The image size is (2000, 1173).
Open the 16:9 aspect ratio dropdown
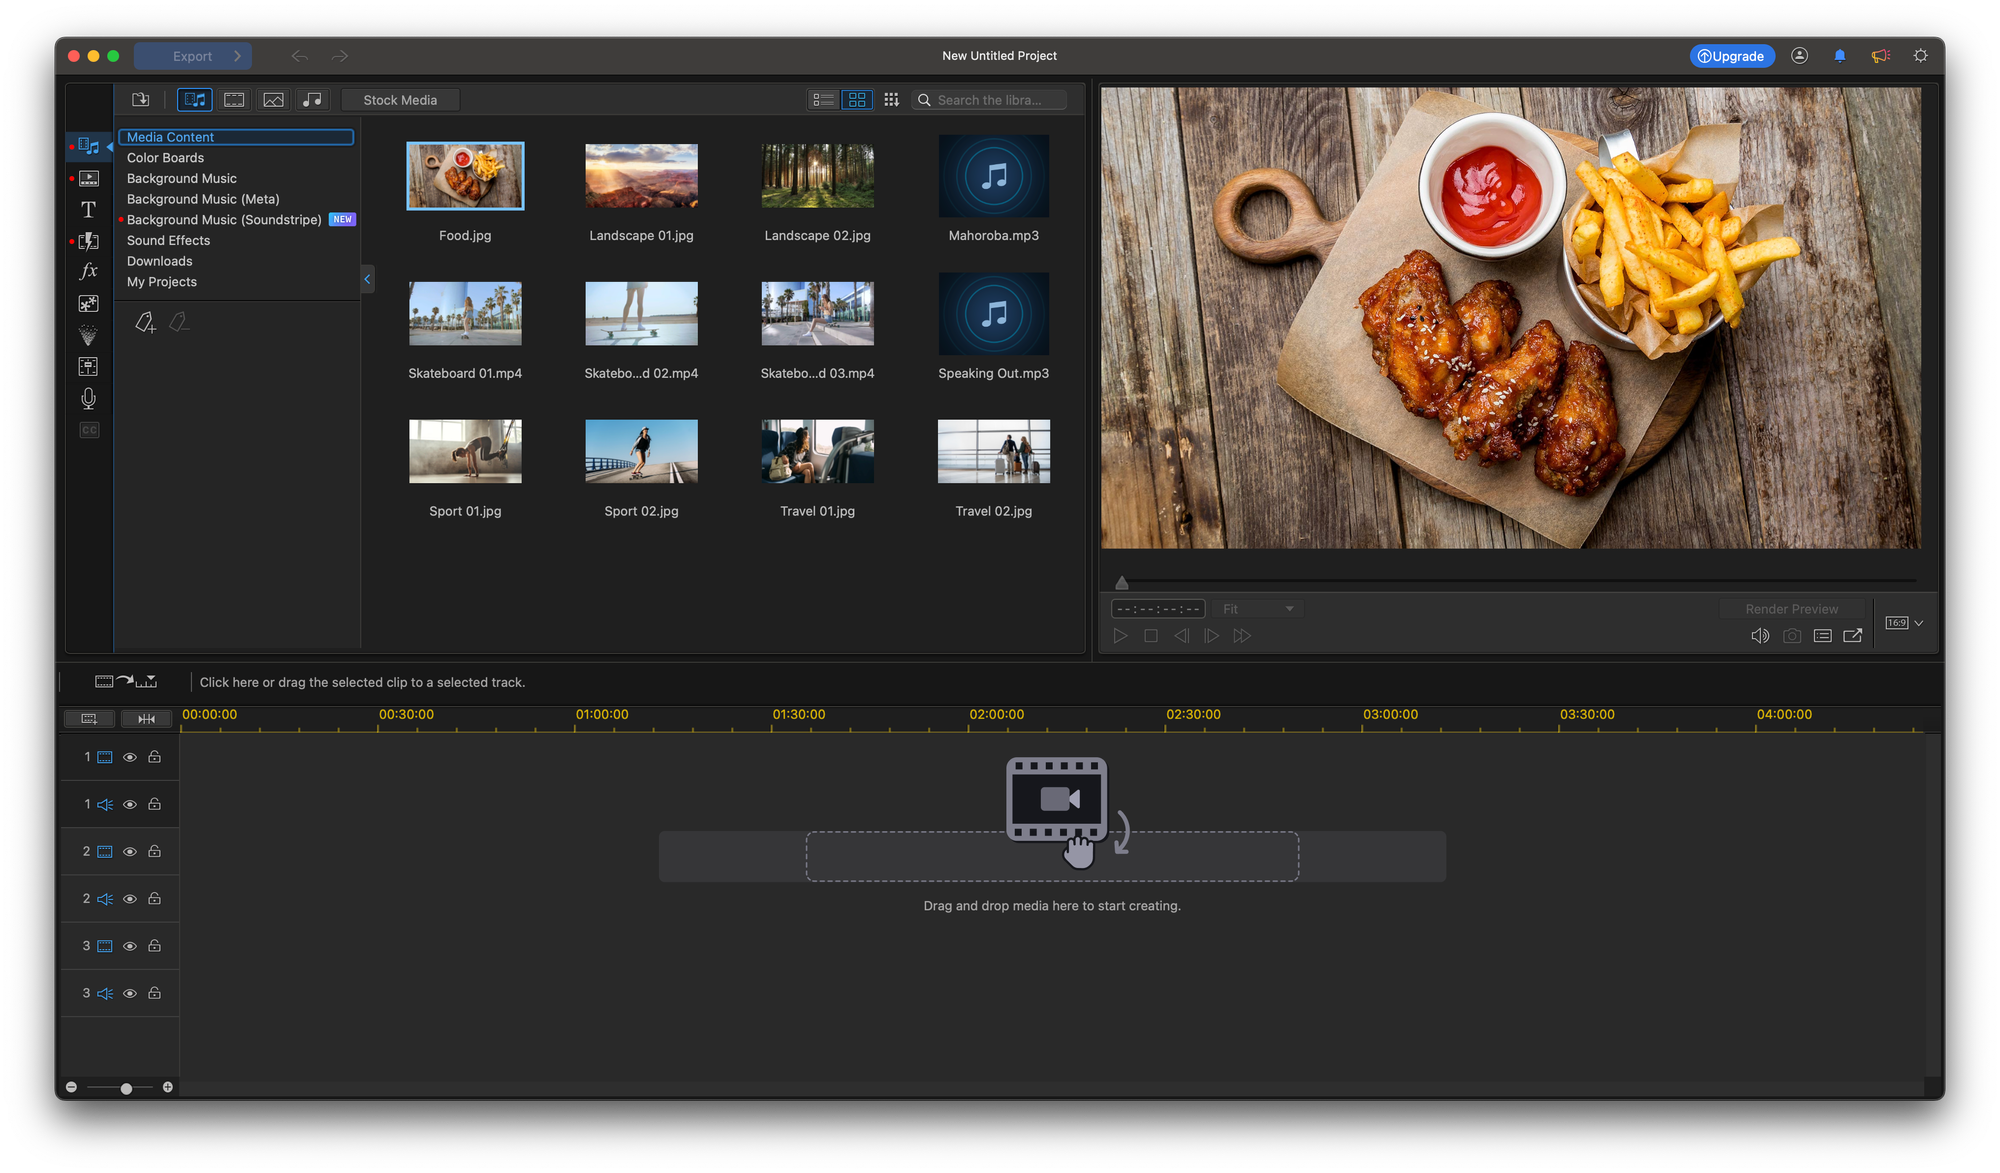[1904, 623]
